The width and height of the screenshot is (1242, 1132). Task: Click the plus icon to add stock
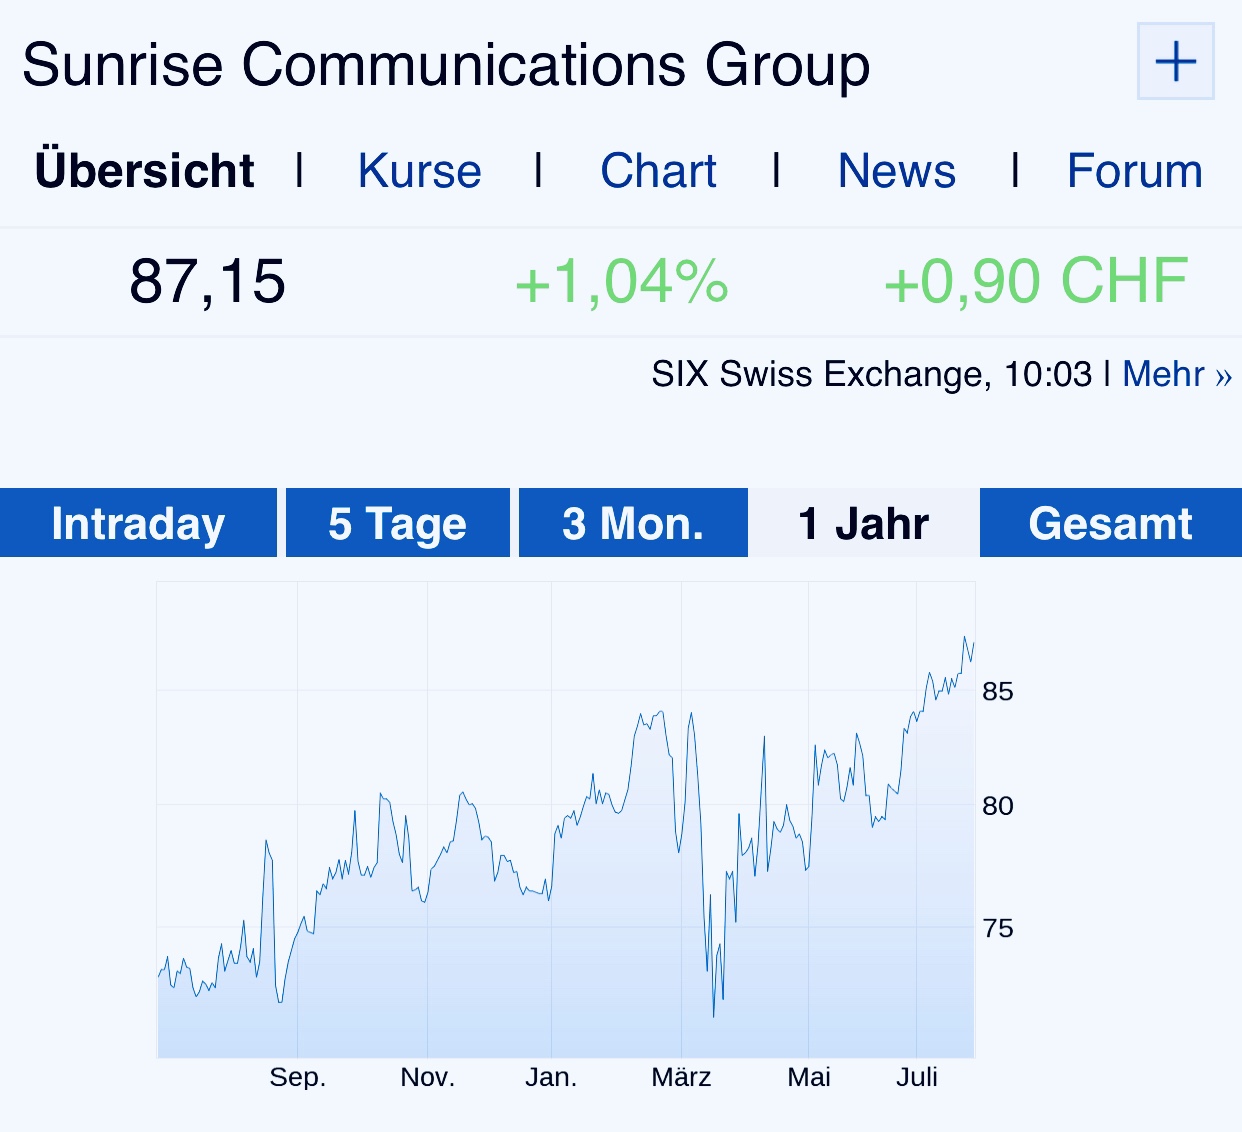click(1175, 62)
